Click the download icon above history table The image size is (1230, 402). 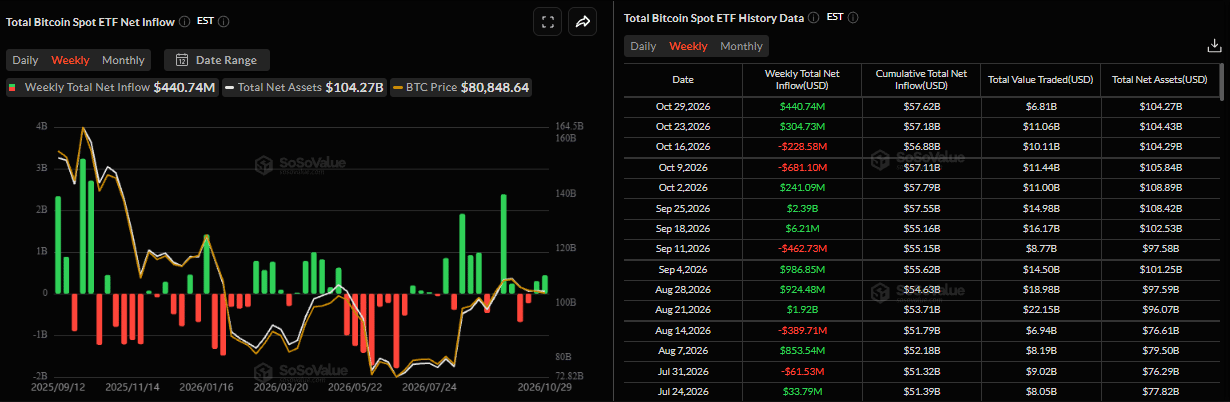coord(1214,46)
